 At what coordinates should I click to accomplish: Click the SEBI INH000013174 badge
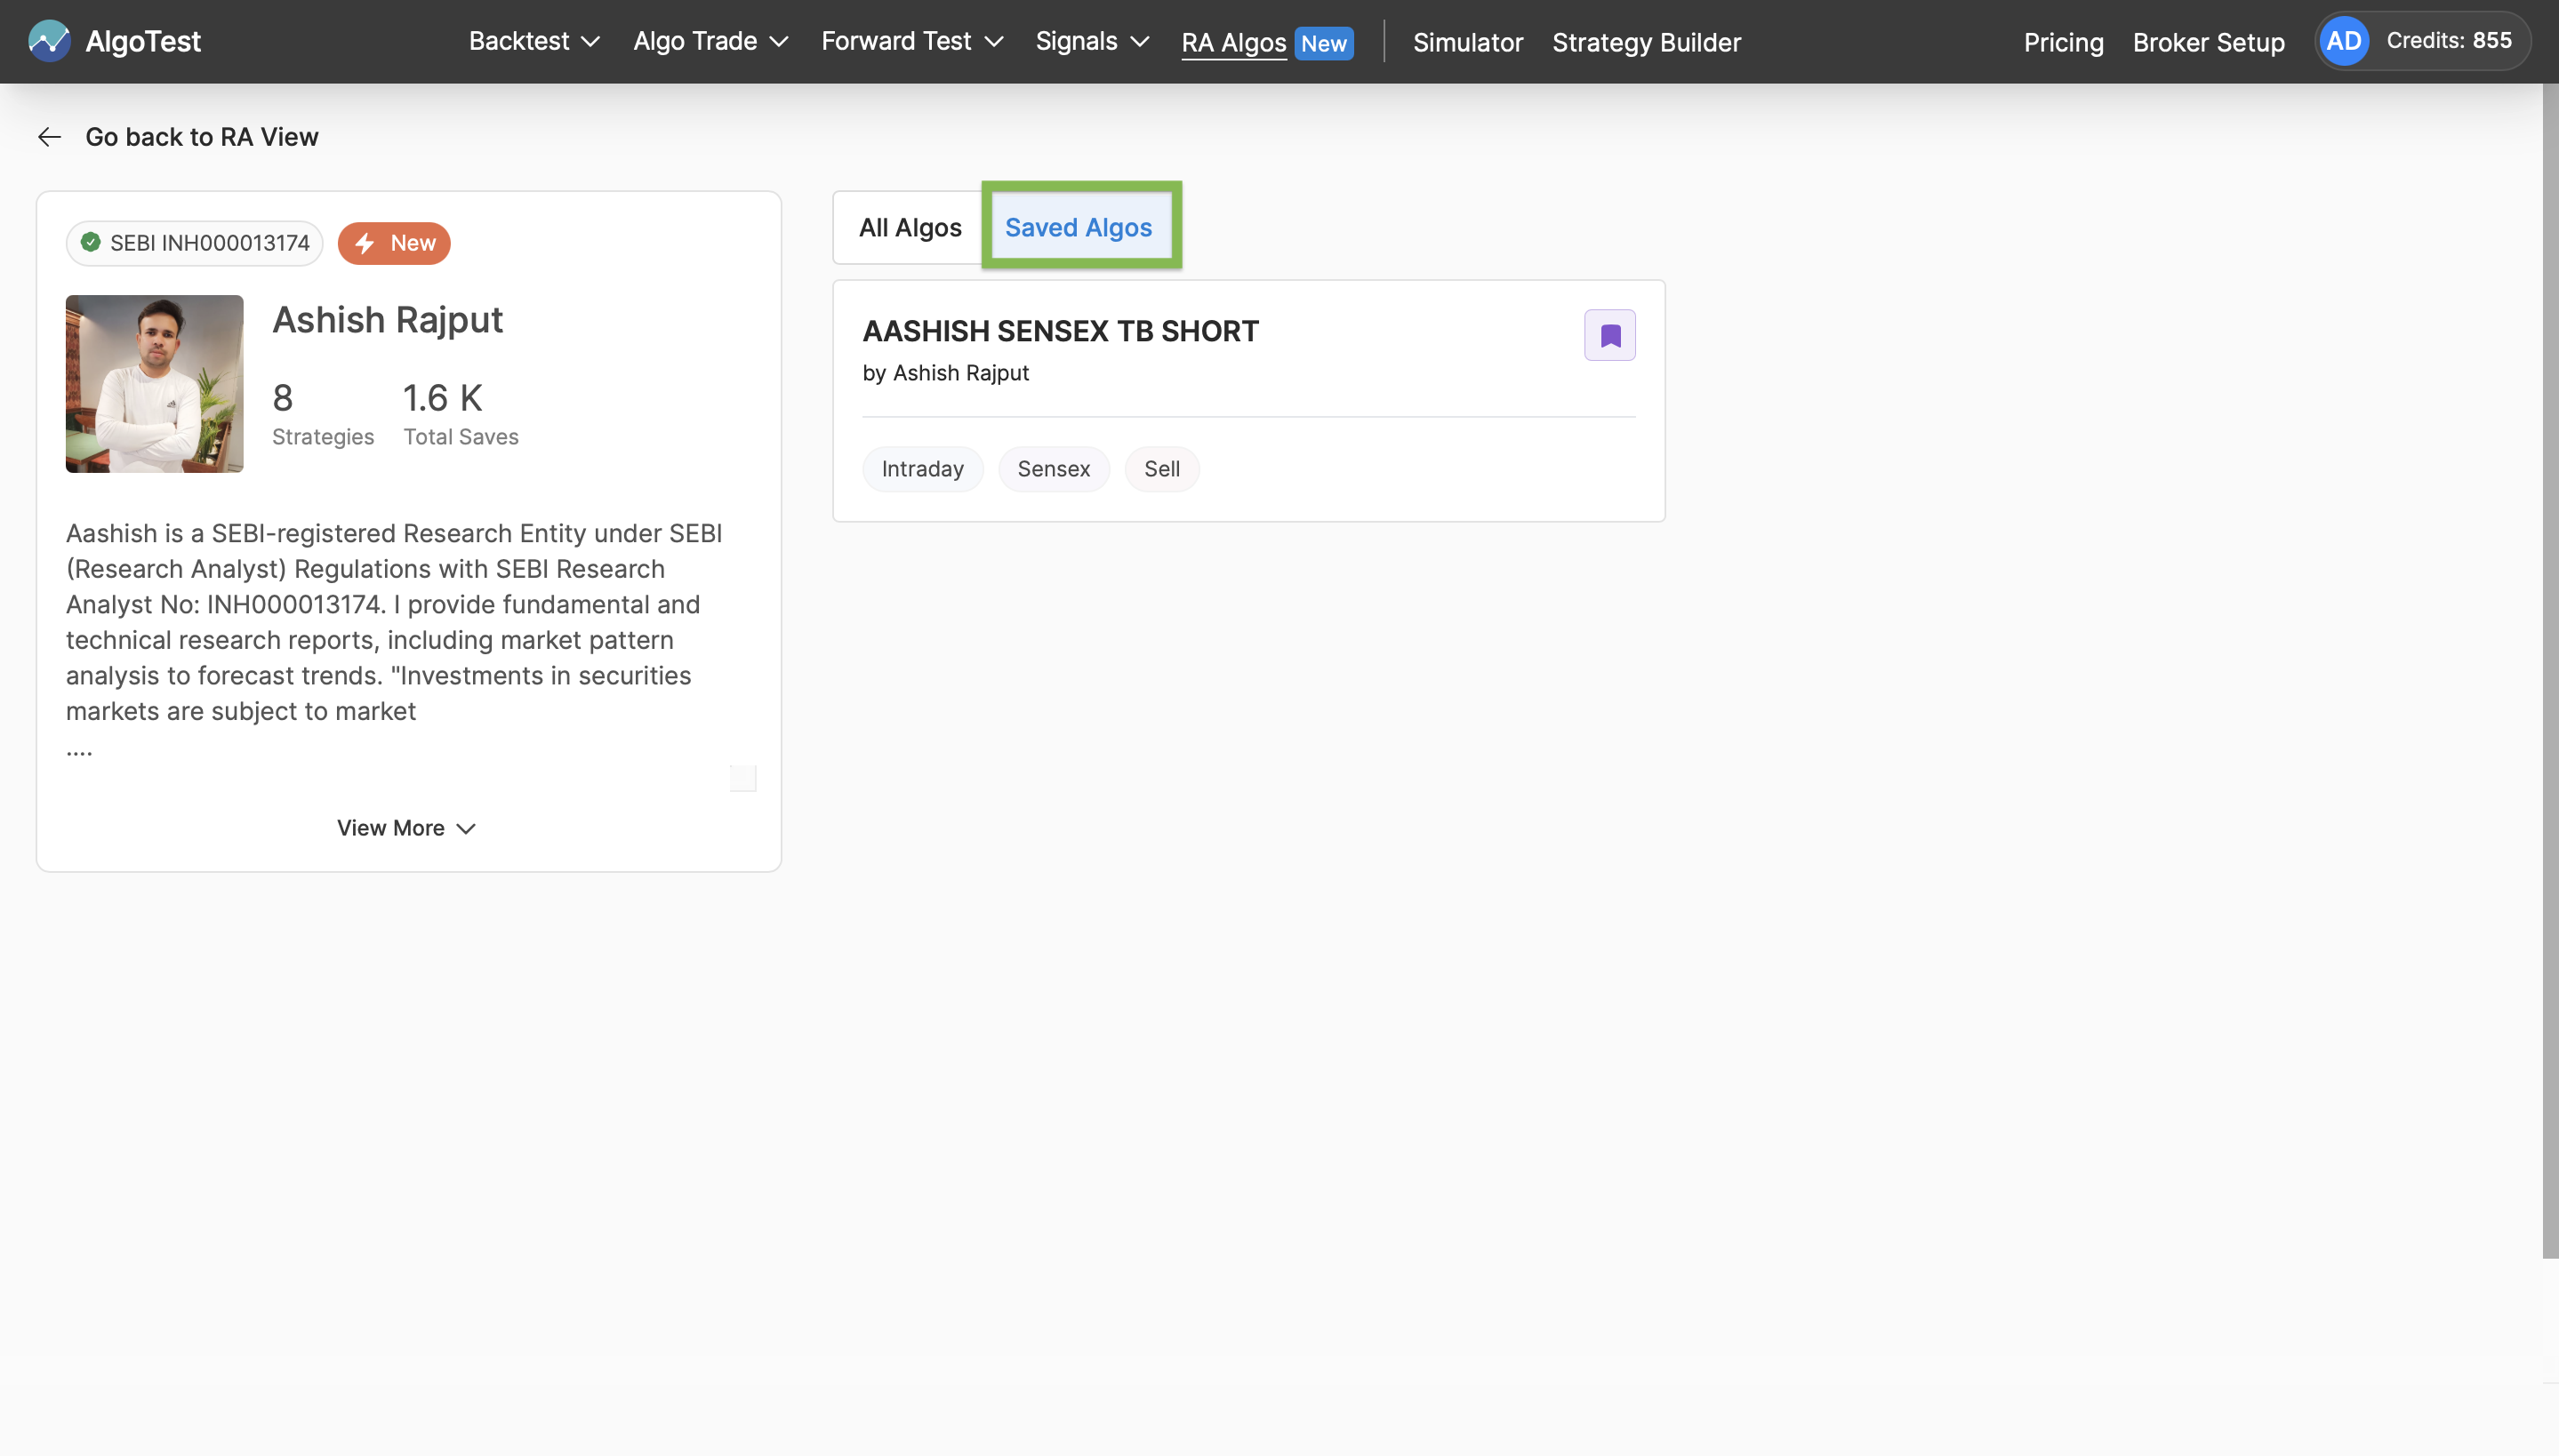pos(195,243)
